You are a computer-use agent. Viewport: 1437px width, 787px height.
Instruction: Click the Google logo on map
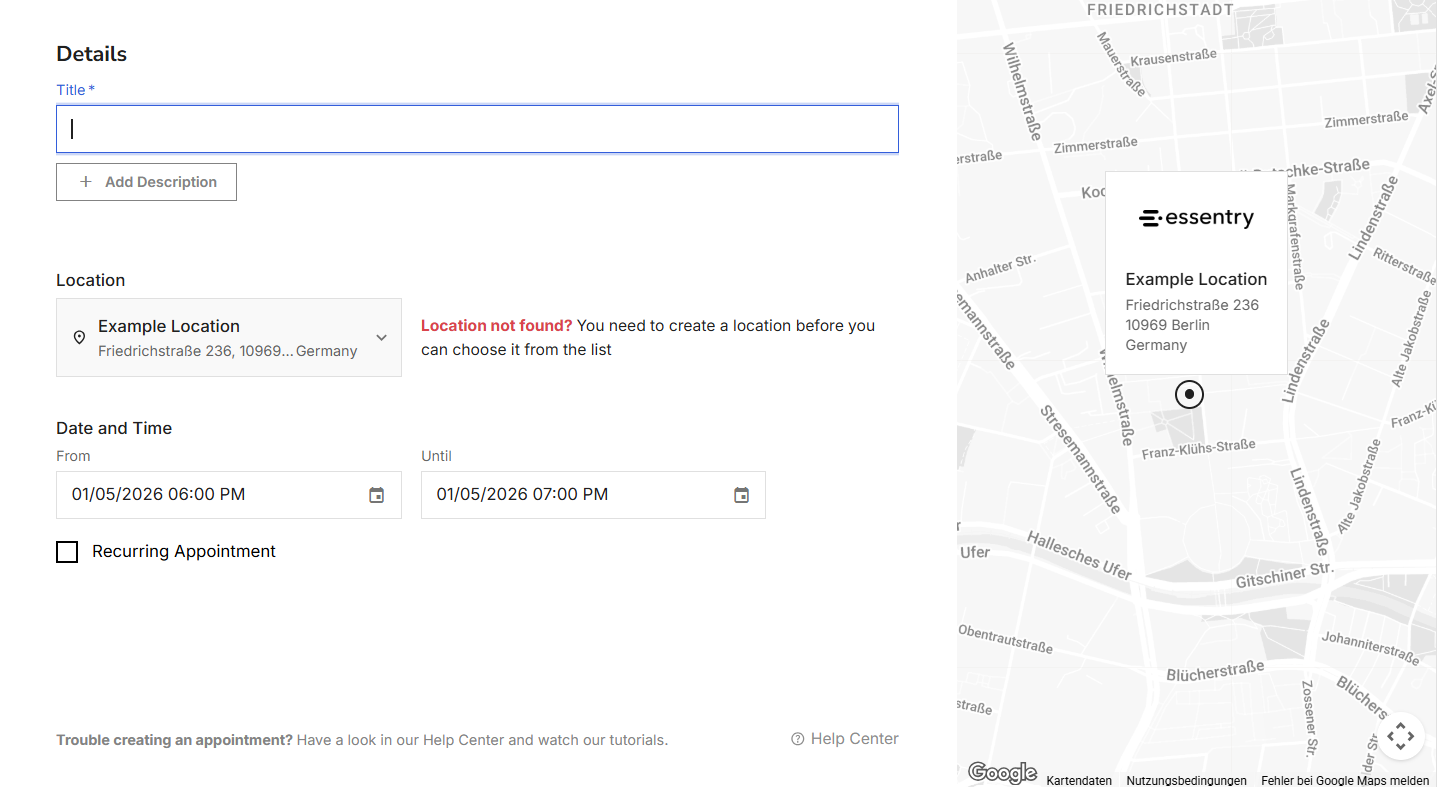click(x=1002, y=772)
